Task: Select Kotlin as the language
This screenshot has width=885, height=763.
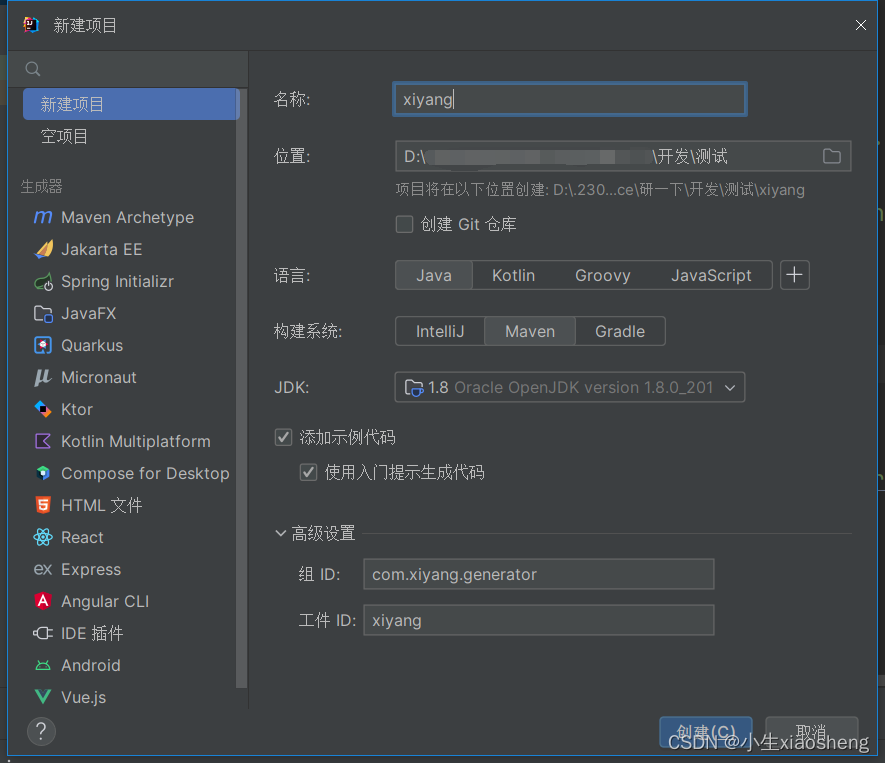Action: [x=513, y=275]
